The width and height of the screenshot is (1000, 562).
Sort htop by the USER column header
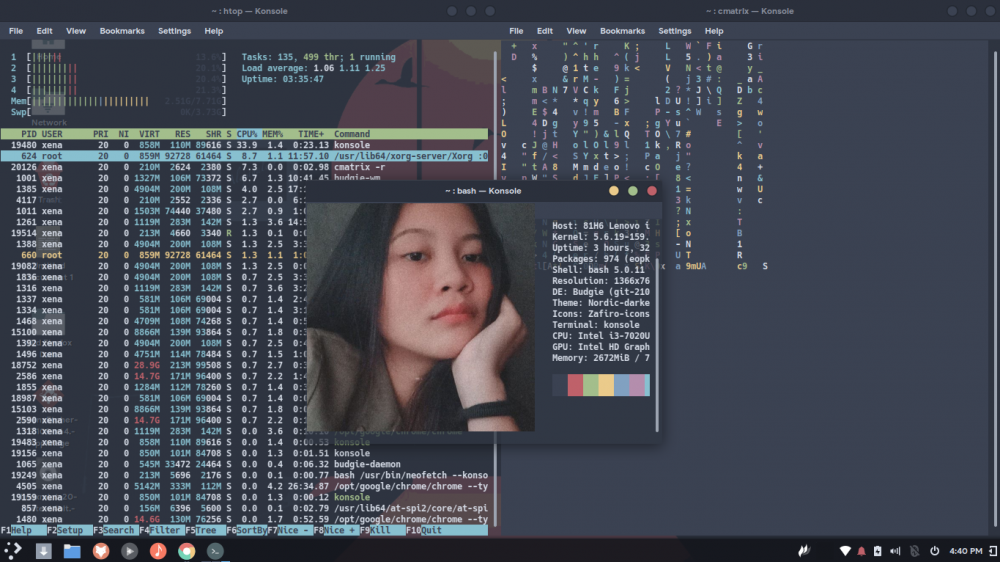(x=52, y=134)
